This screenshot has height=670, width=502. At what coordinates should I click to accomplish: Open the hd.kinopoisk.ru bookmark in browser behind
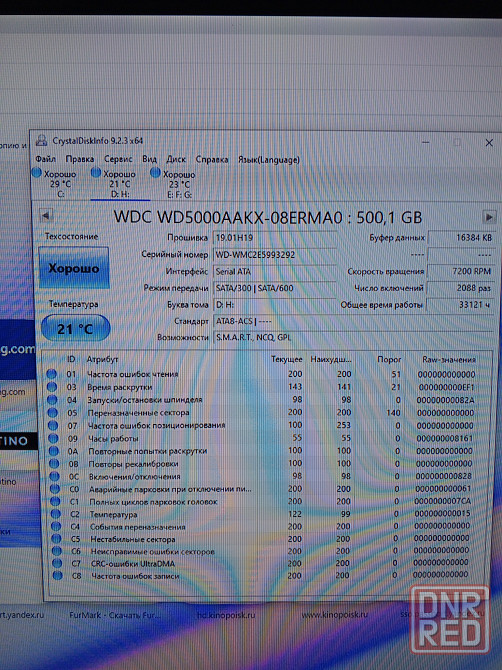point(226,615)
